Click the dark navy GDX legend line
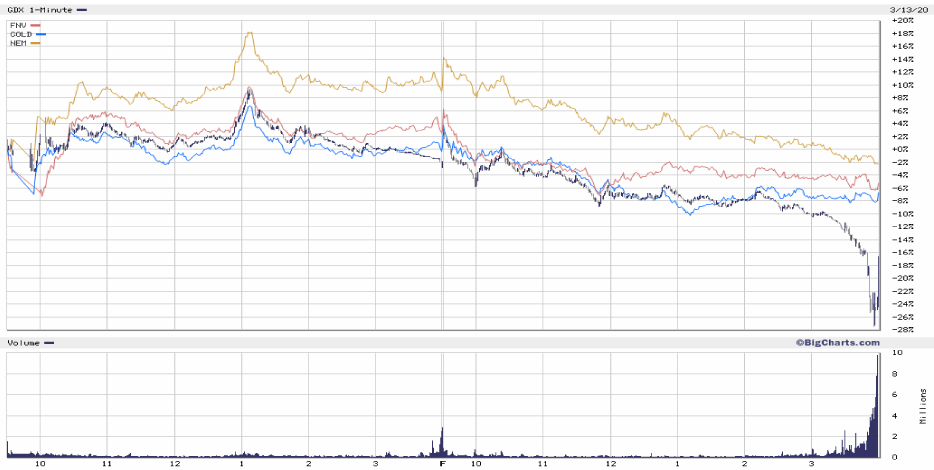 tap(82, 9)
